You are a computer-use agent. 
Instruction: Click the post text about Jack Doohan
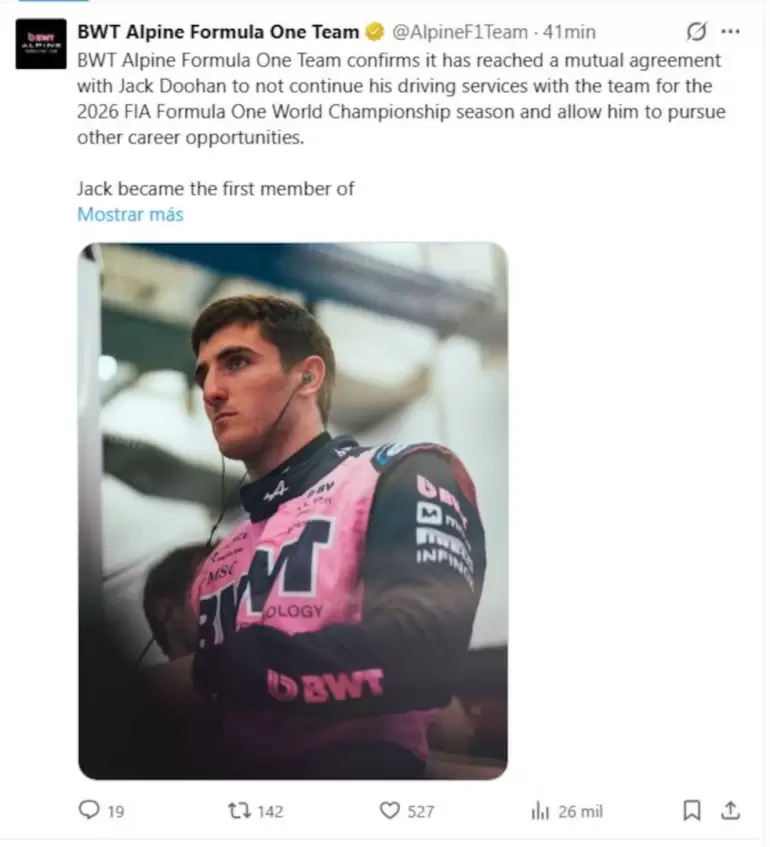(x=400, y=99)
